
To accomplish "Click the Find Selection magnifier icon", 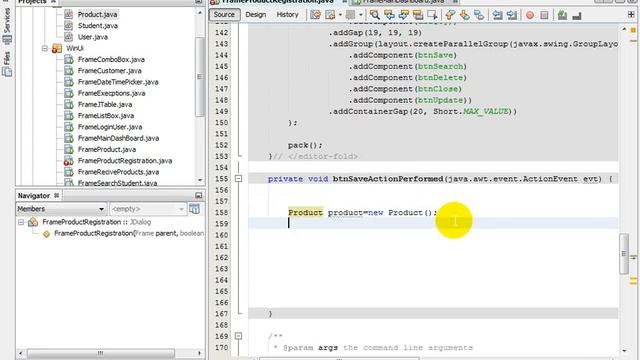I will click(x=374, y=15).
